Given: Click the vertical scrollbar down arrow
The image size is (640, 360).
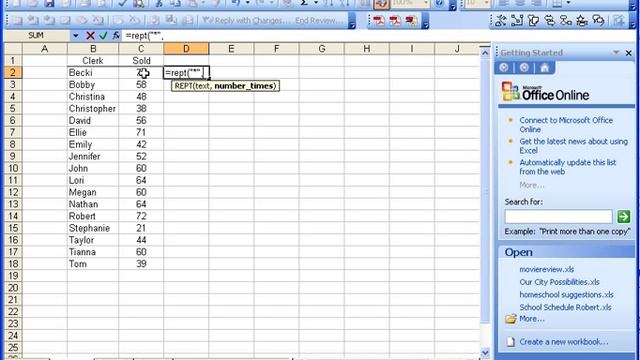Looking at the screenshot, I should [485, 352].
